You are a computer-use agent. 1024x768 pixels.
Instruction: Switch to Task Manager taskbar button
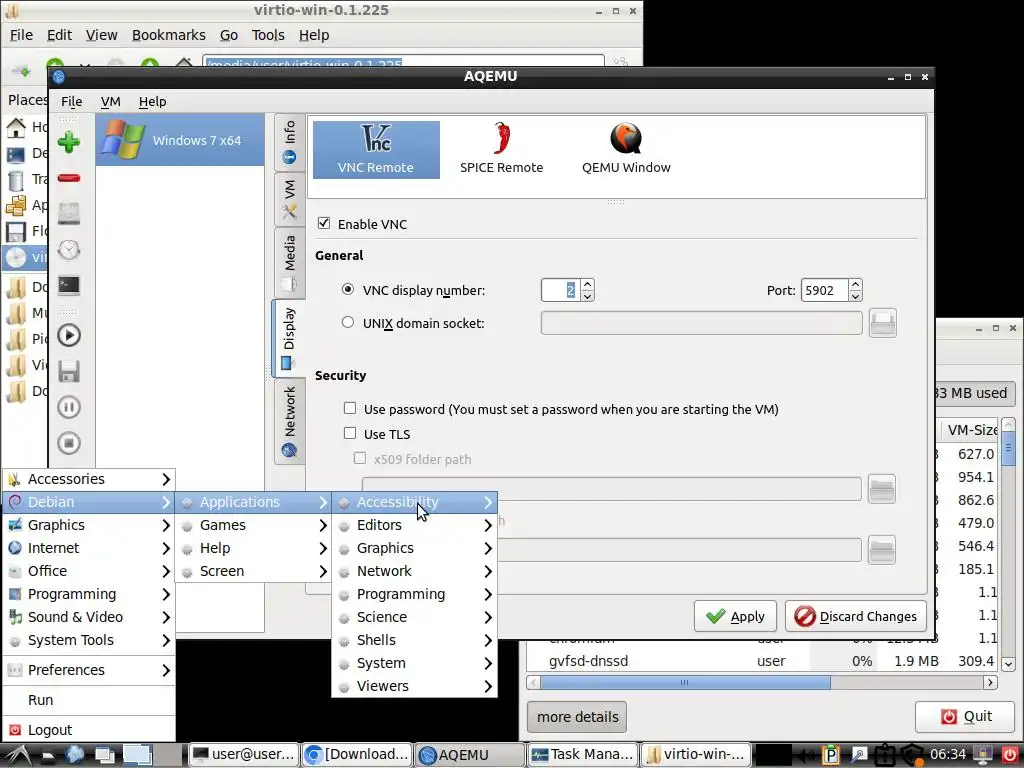[583, 755]
